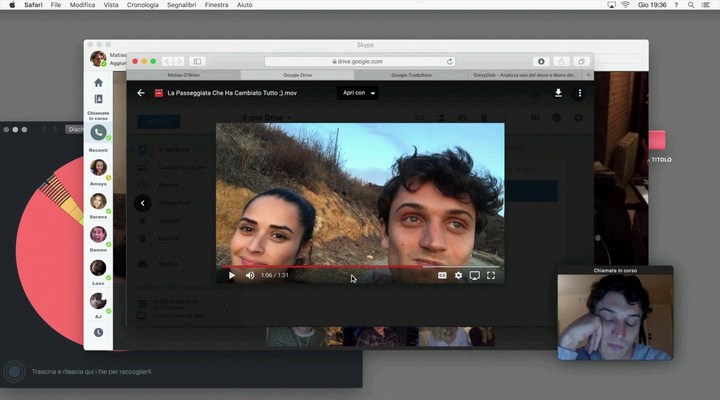Click the DaisyDisk collector drop target circle
This screenshot has height=400, width=720.
14,371
